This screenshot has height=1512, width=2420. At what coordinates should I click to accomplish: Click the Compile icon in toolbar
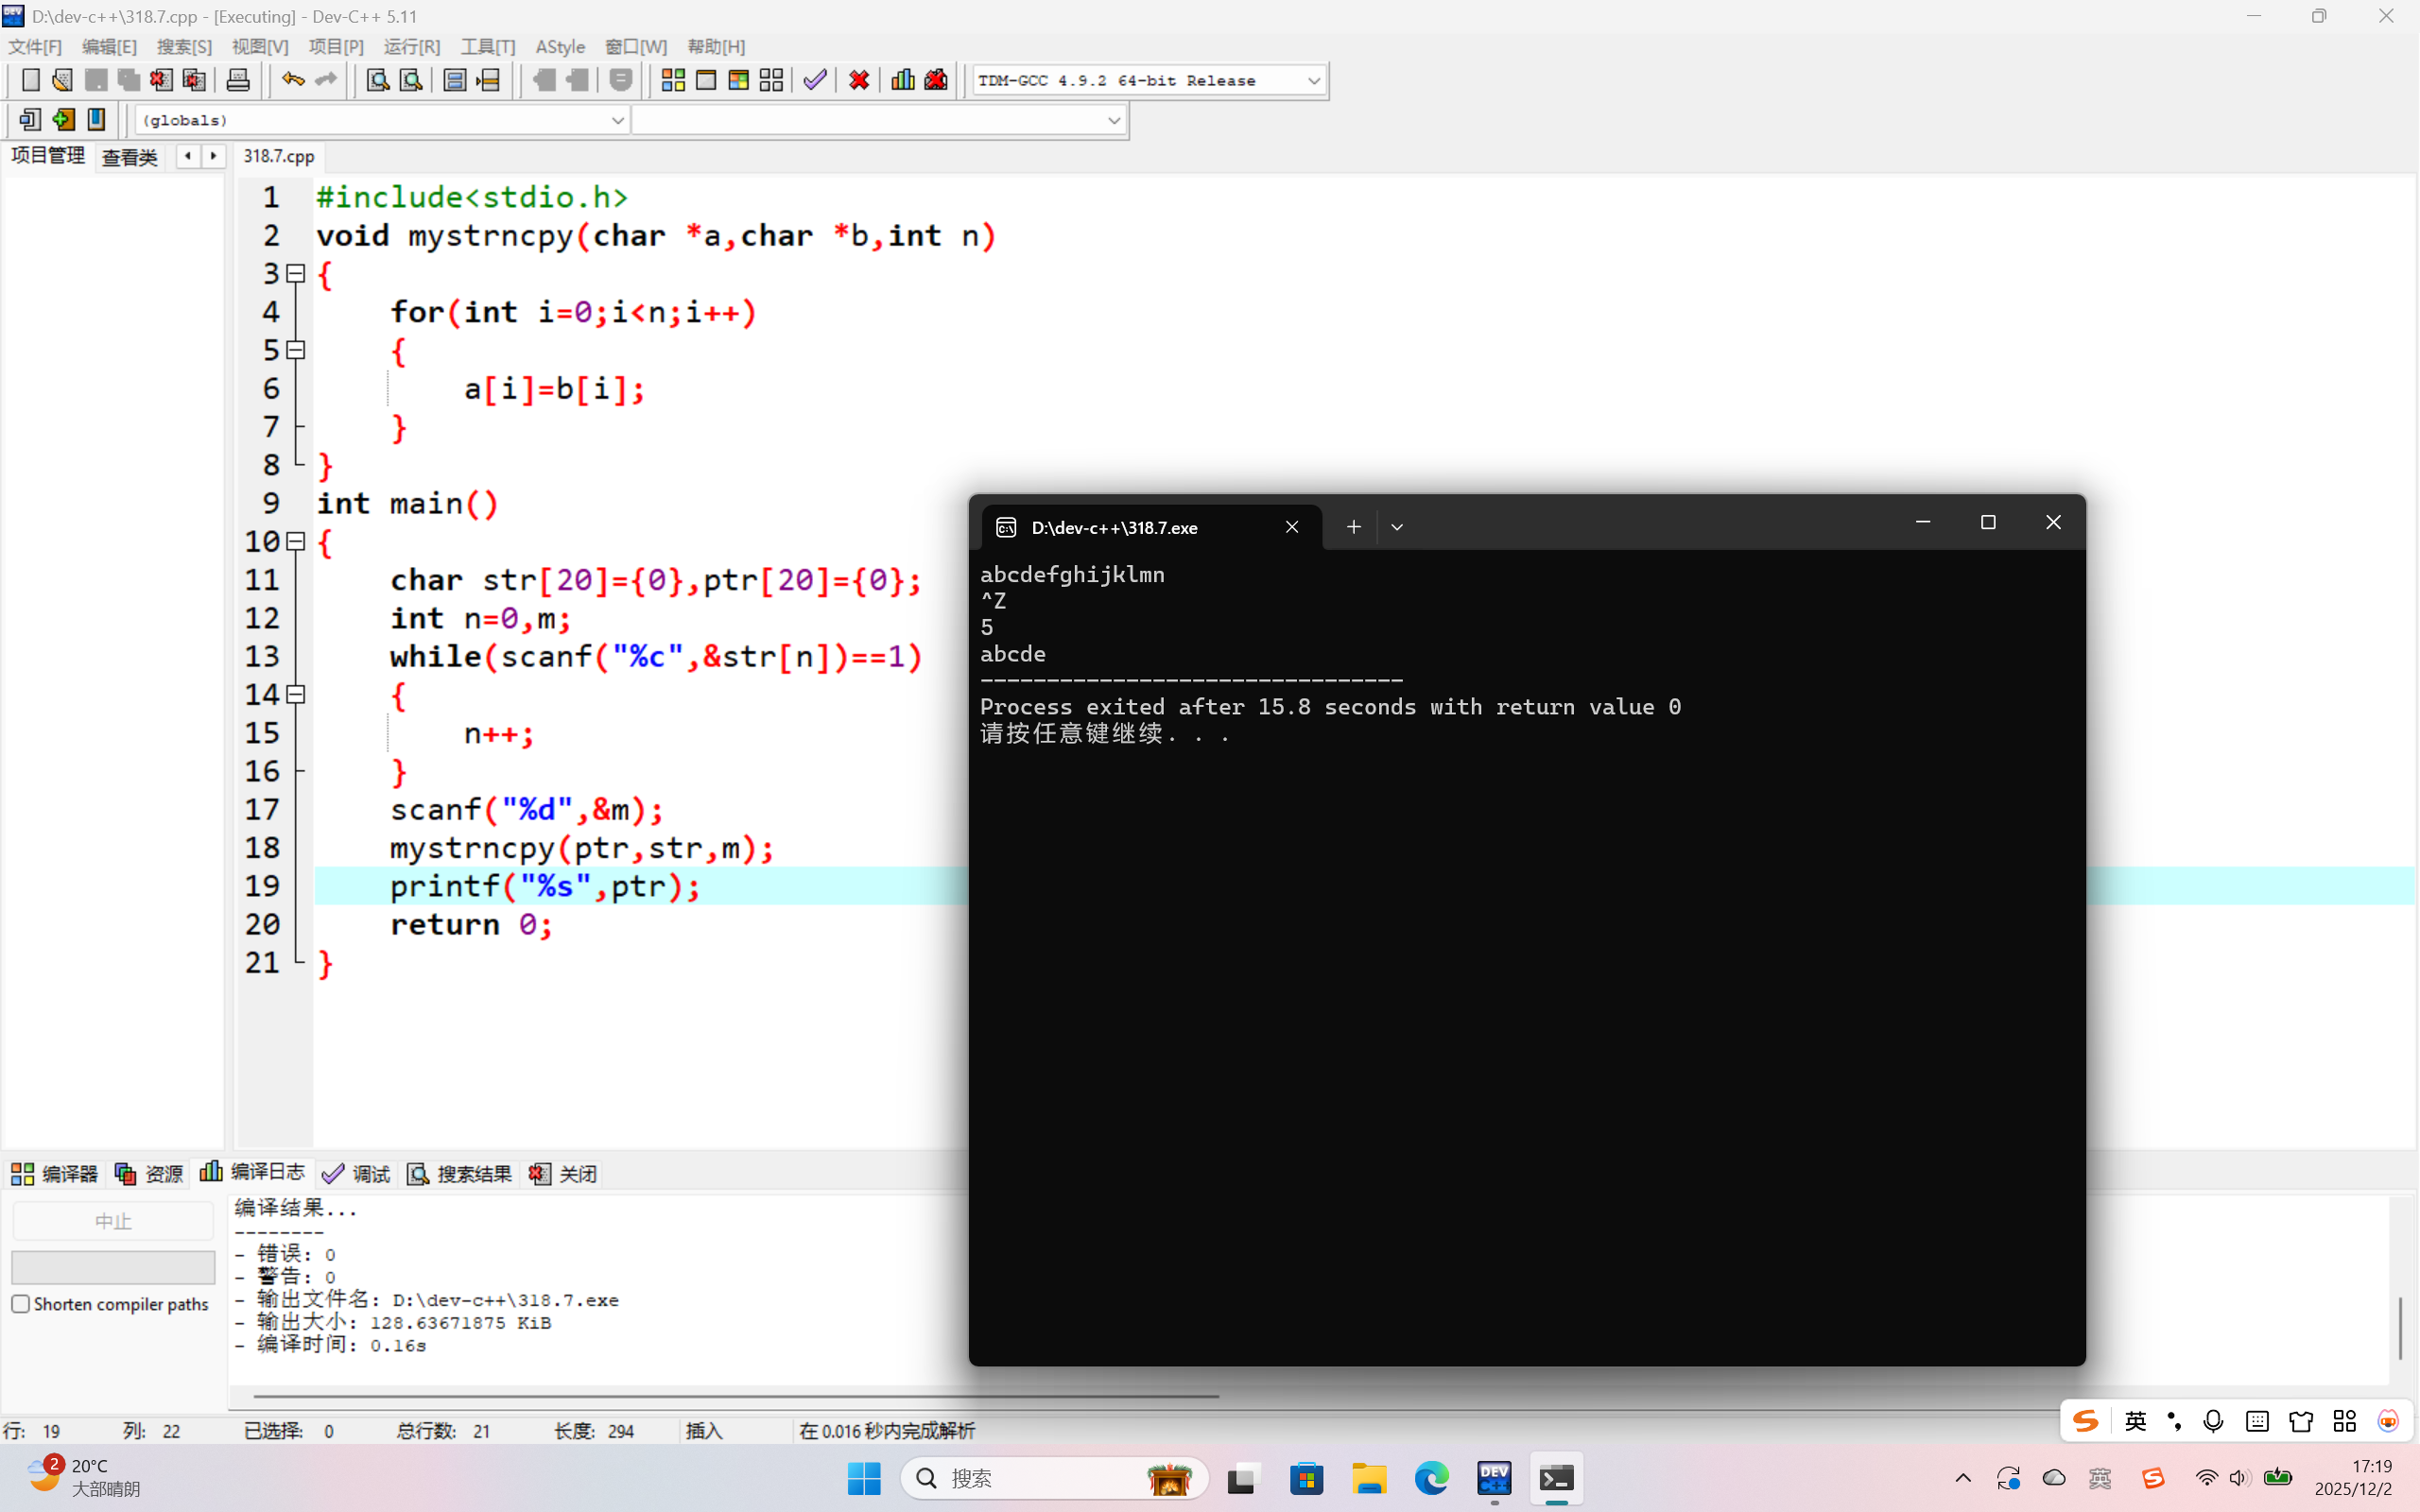point(673,80)
